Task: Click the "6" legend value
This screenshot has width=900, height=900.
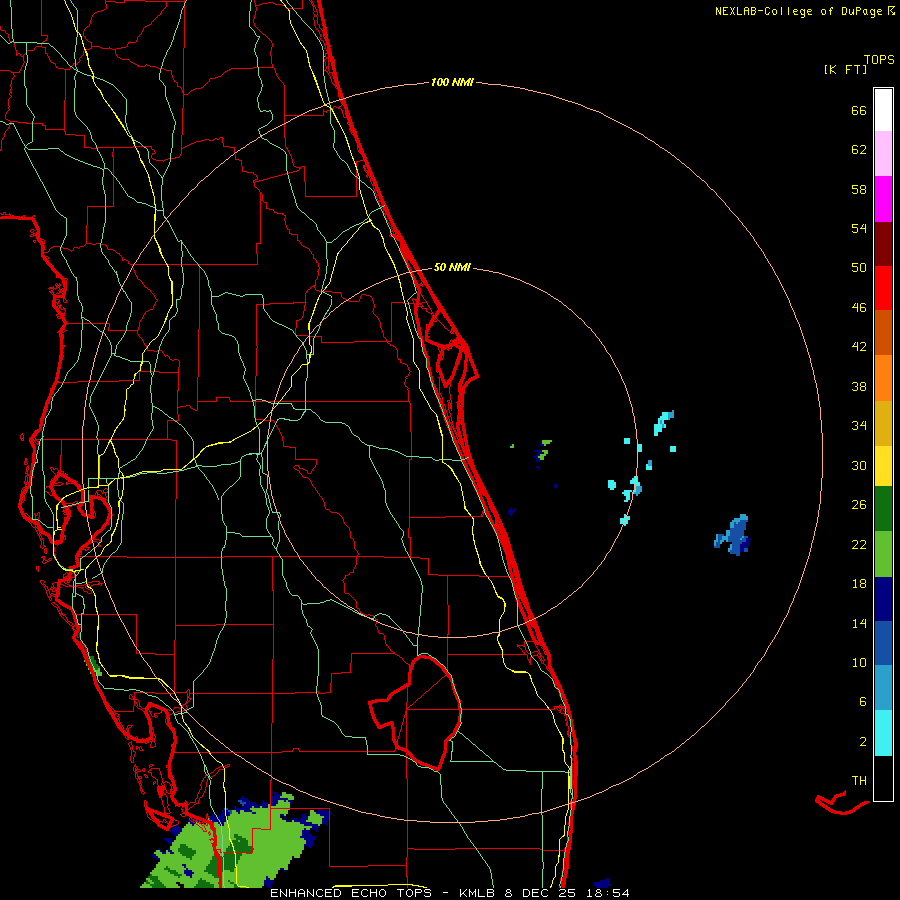Action: click(863, 702)
